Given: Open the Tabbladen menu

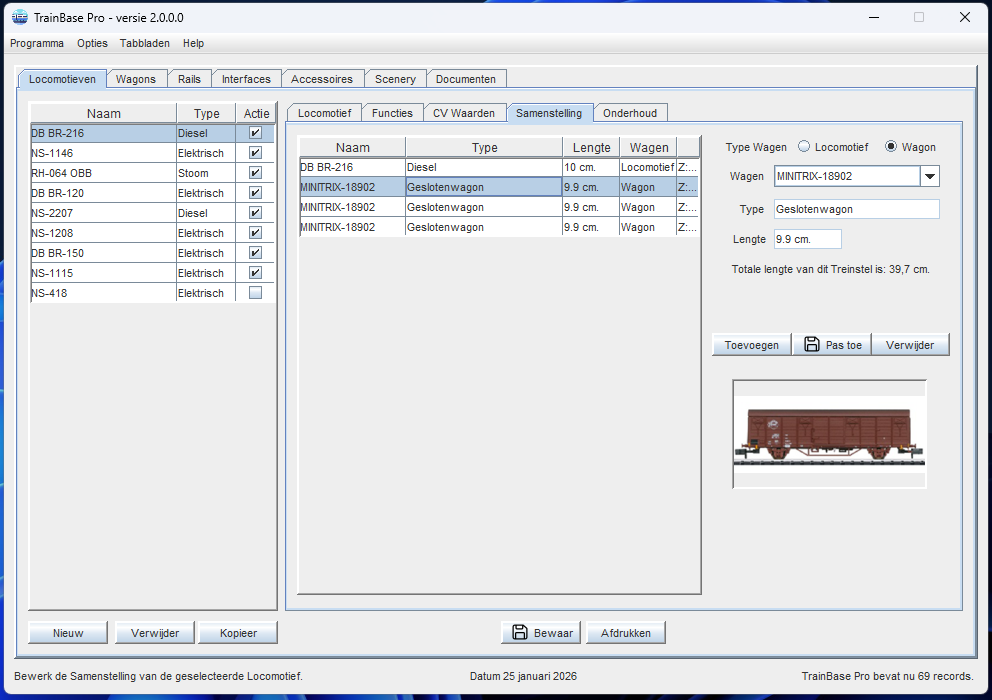Looking at the screenshot, I should point(144,43).
